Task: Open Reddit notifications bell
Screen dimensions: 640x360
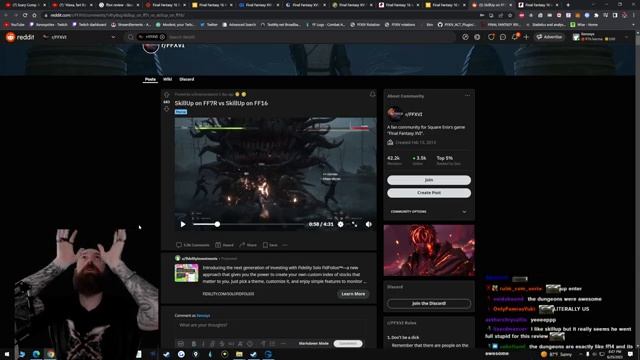Action: tap(515, 37)
